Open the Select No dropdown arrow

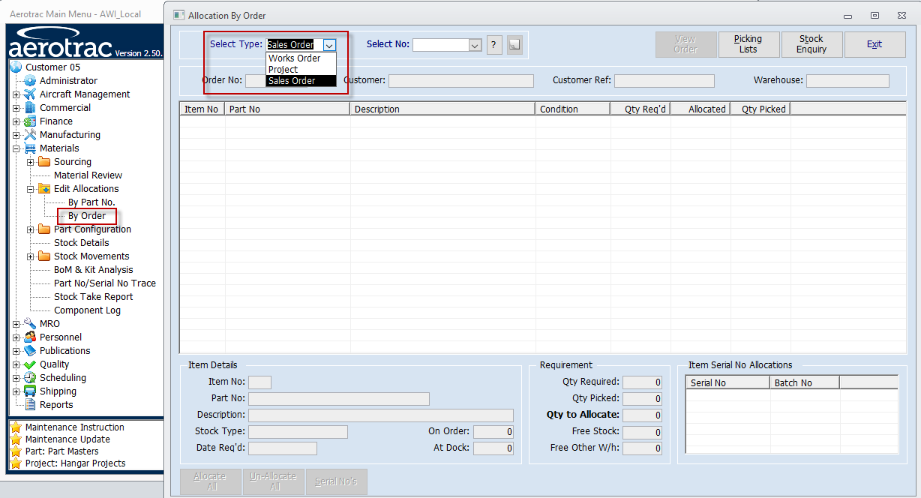coord(475,45)
